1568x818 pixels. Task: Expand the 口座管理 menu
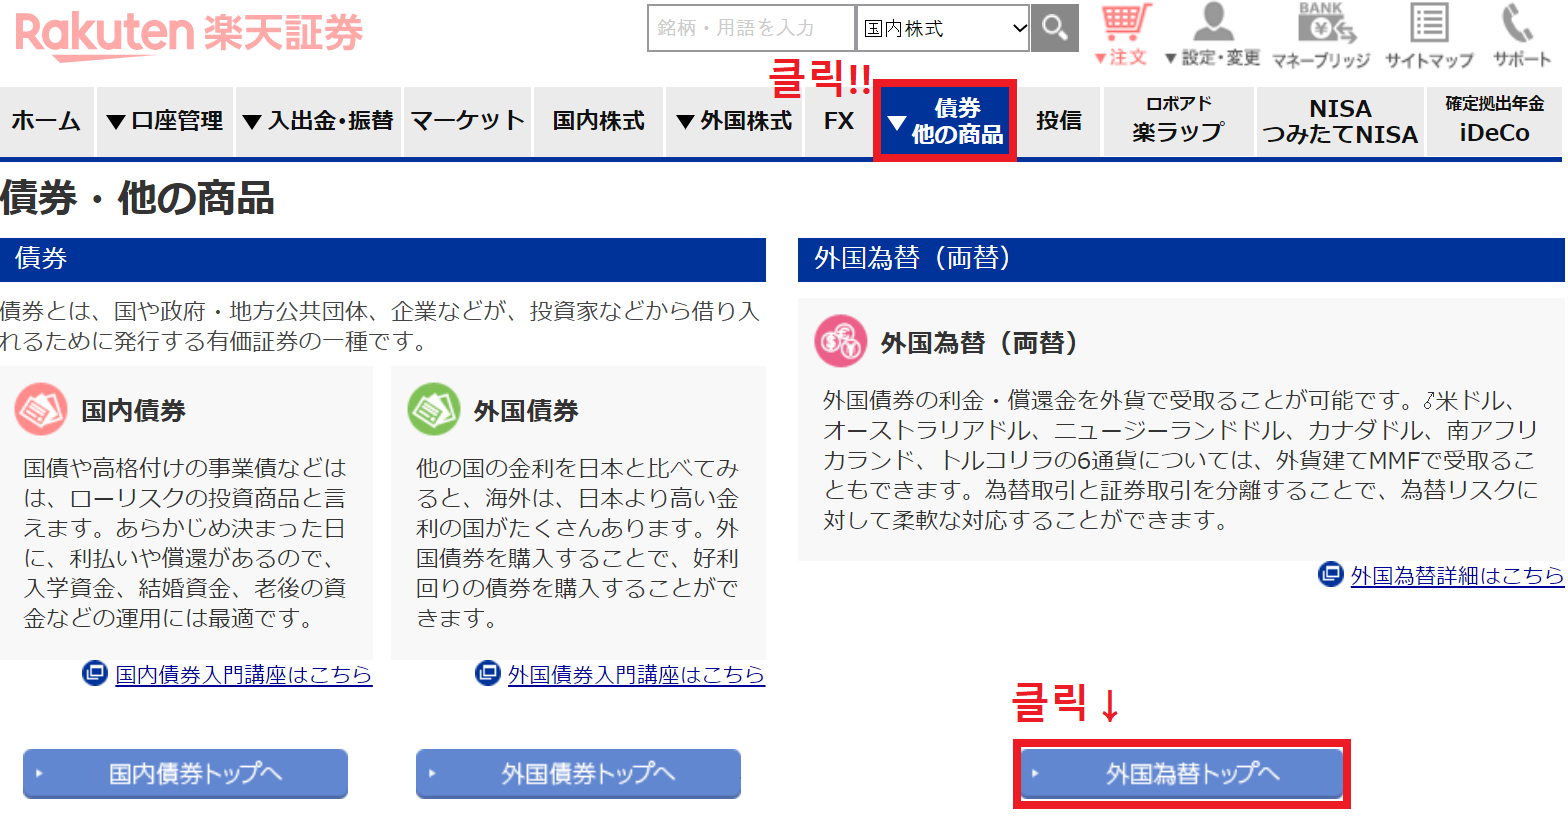[x=165, y=121]
